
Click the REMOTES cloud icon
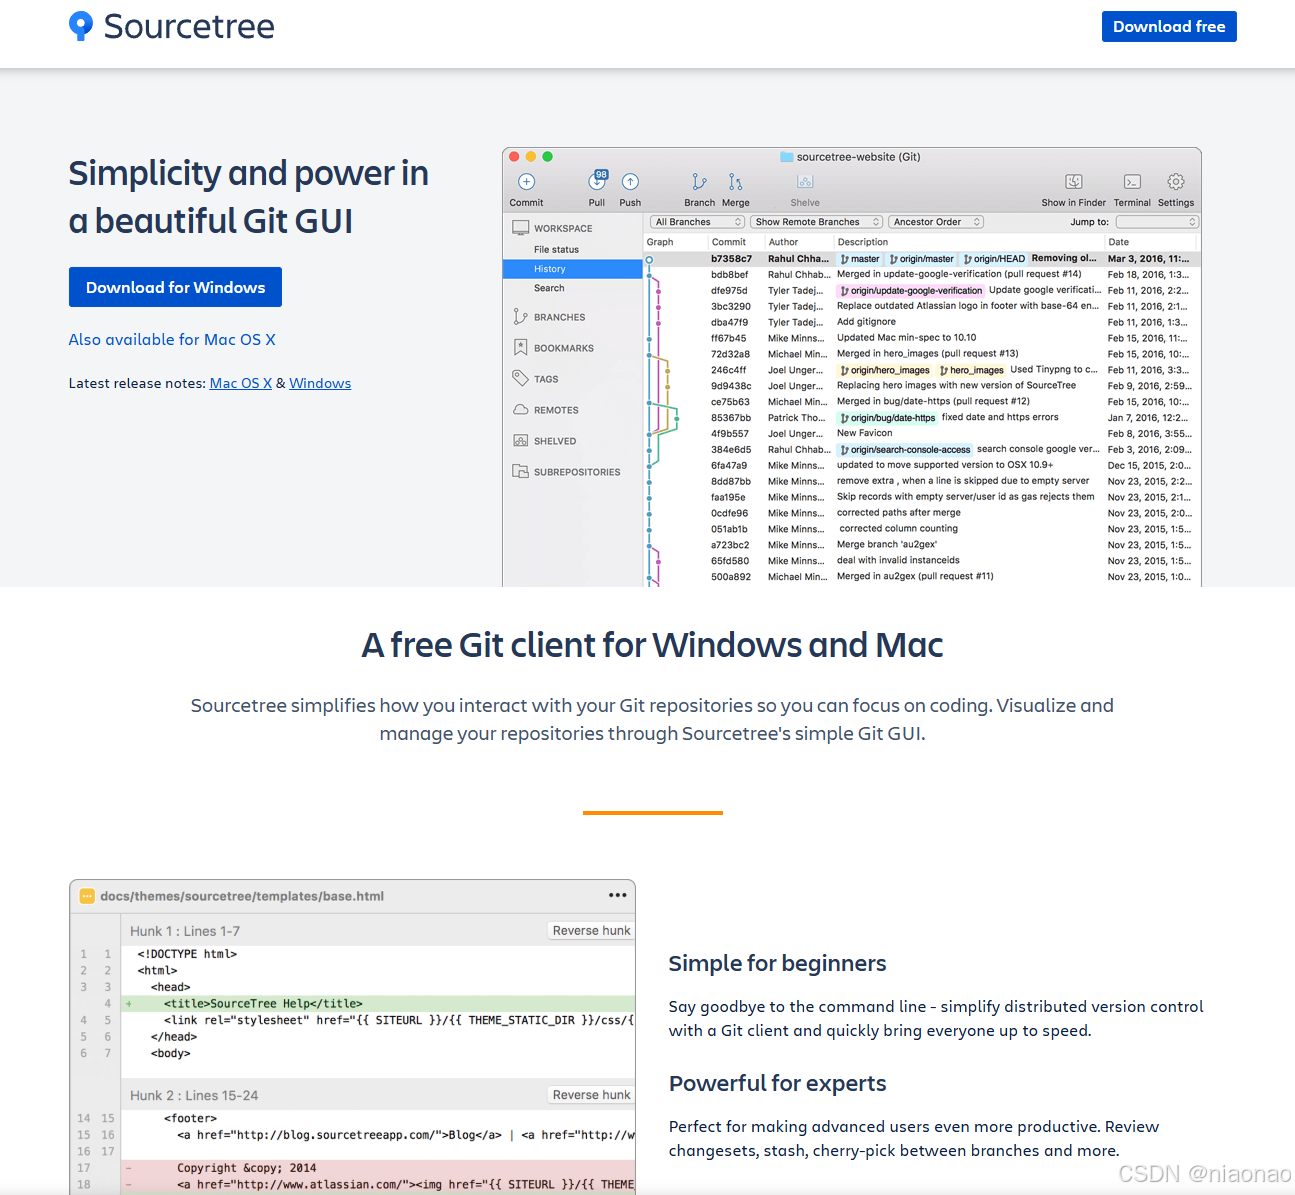[520, 410]
